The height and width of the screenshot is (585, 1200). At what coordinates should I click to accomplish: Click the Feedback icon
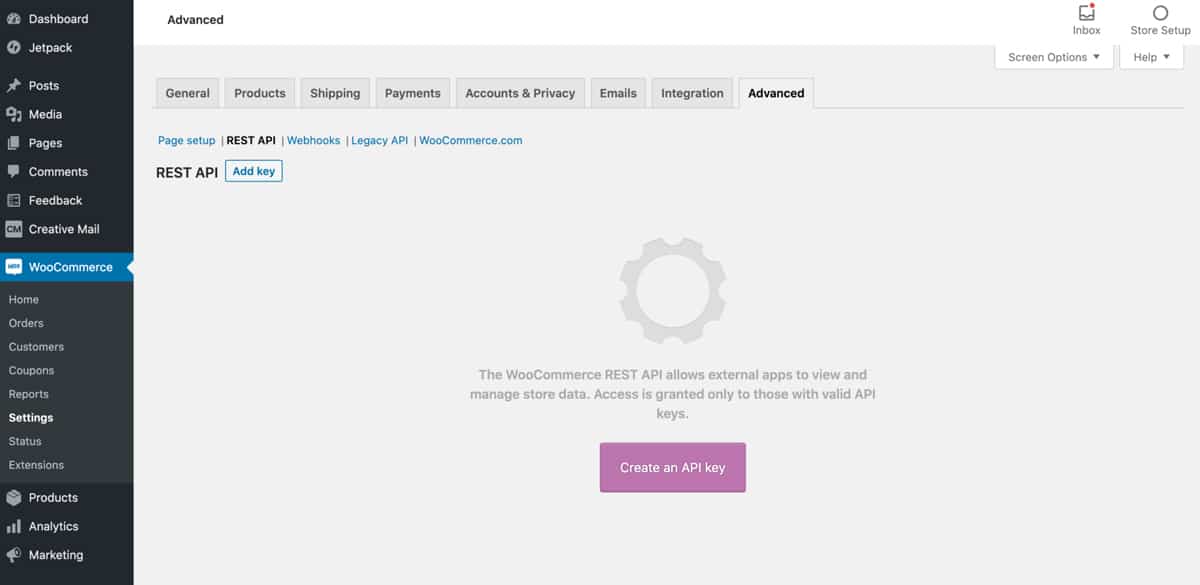[14, 200]
